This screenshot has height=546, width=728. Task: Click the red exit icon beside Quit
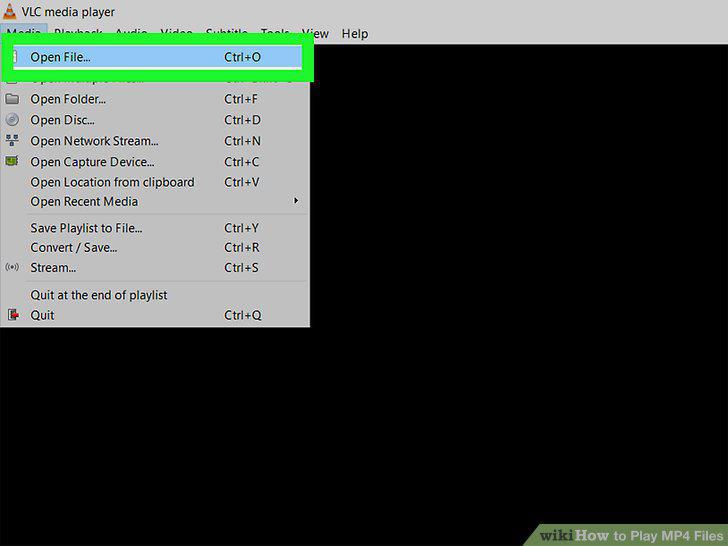coord(13,315)
